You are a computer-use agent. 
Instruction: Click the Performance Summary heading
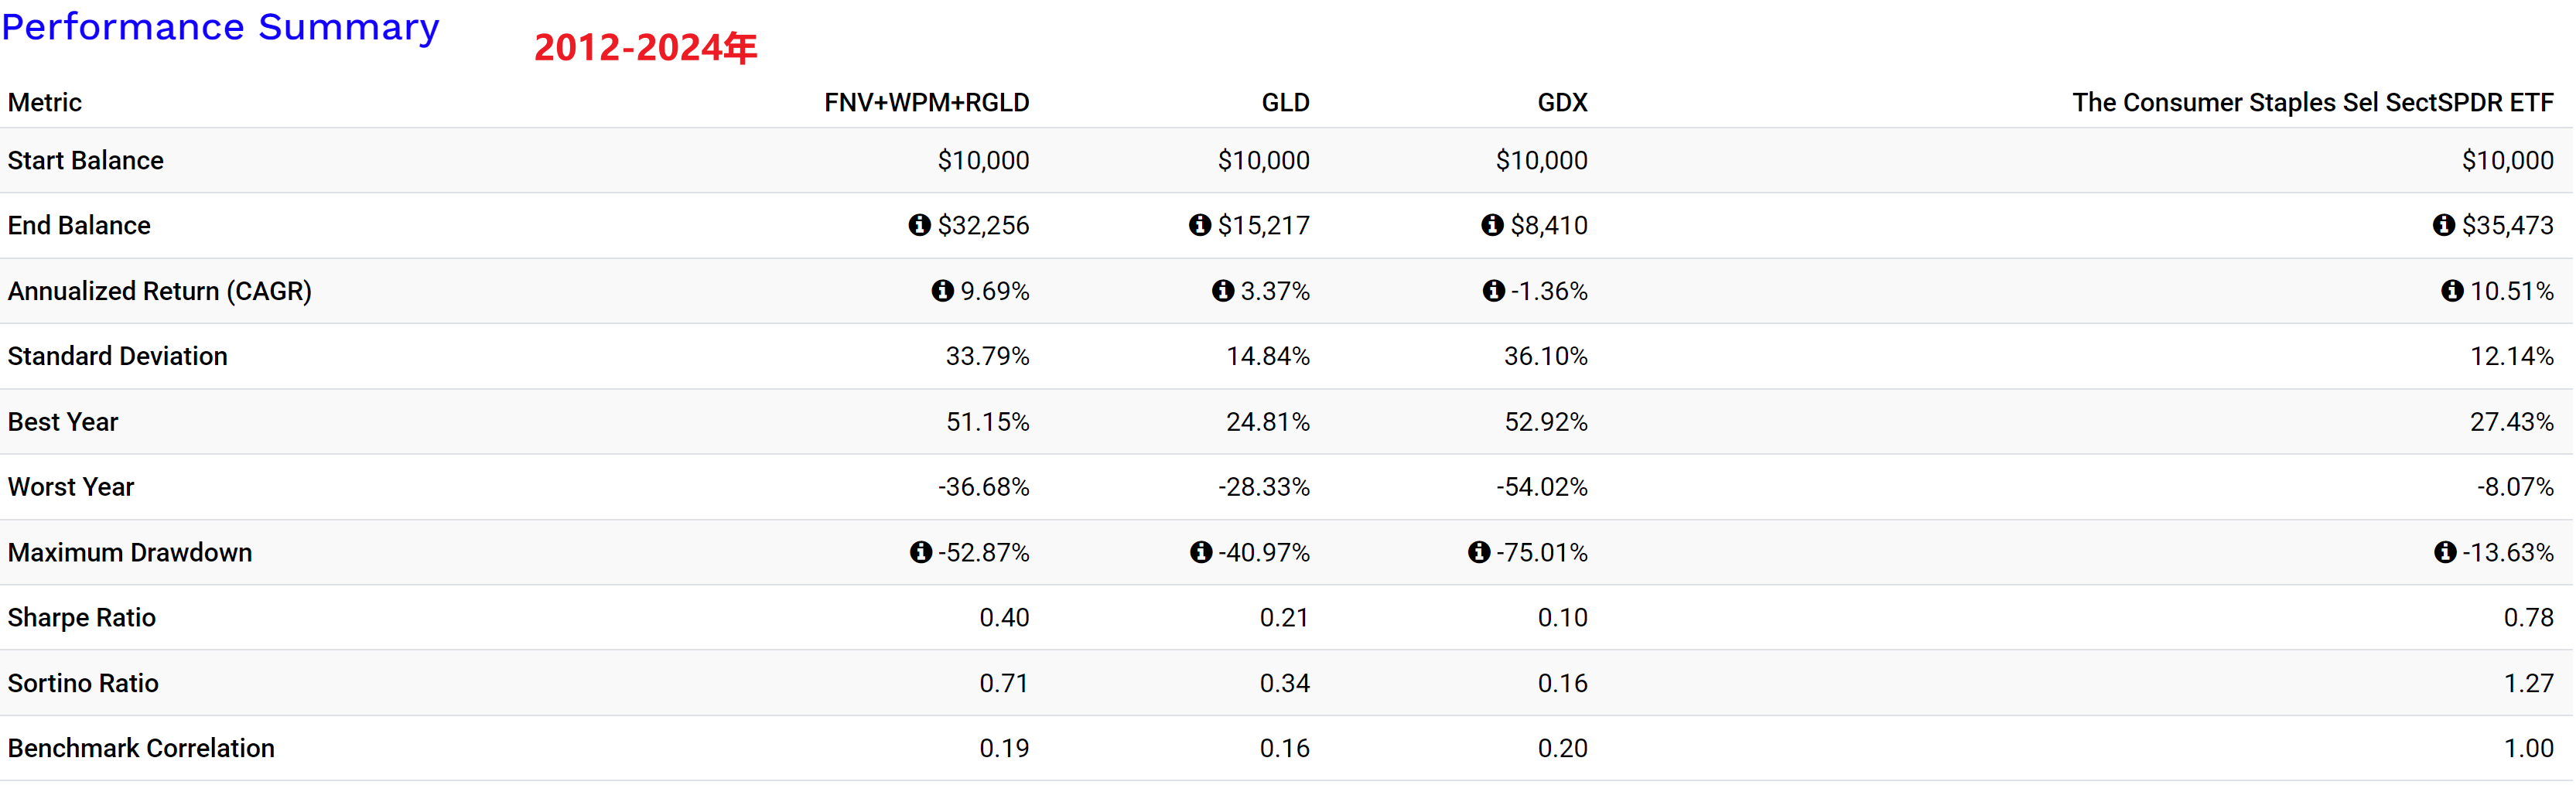pyautogui.click(x=220, y=27)
